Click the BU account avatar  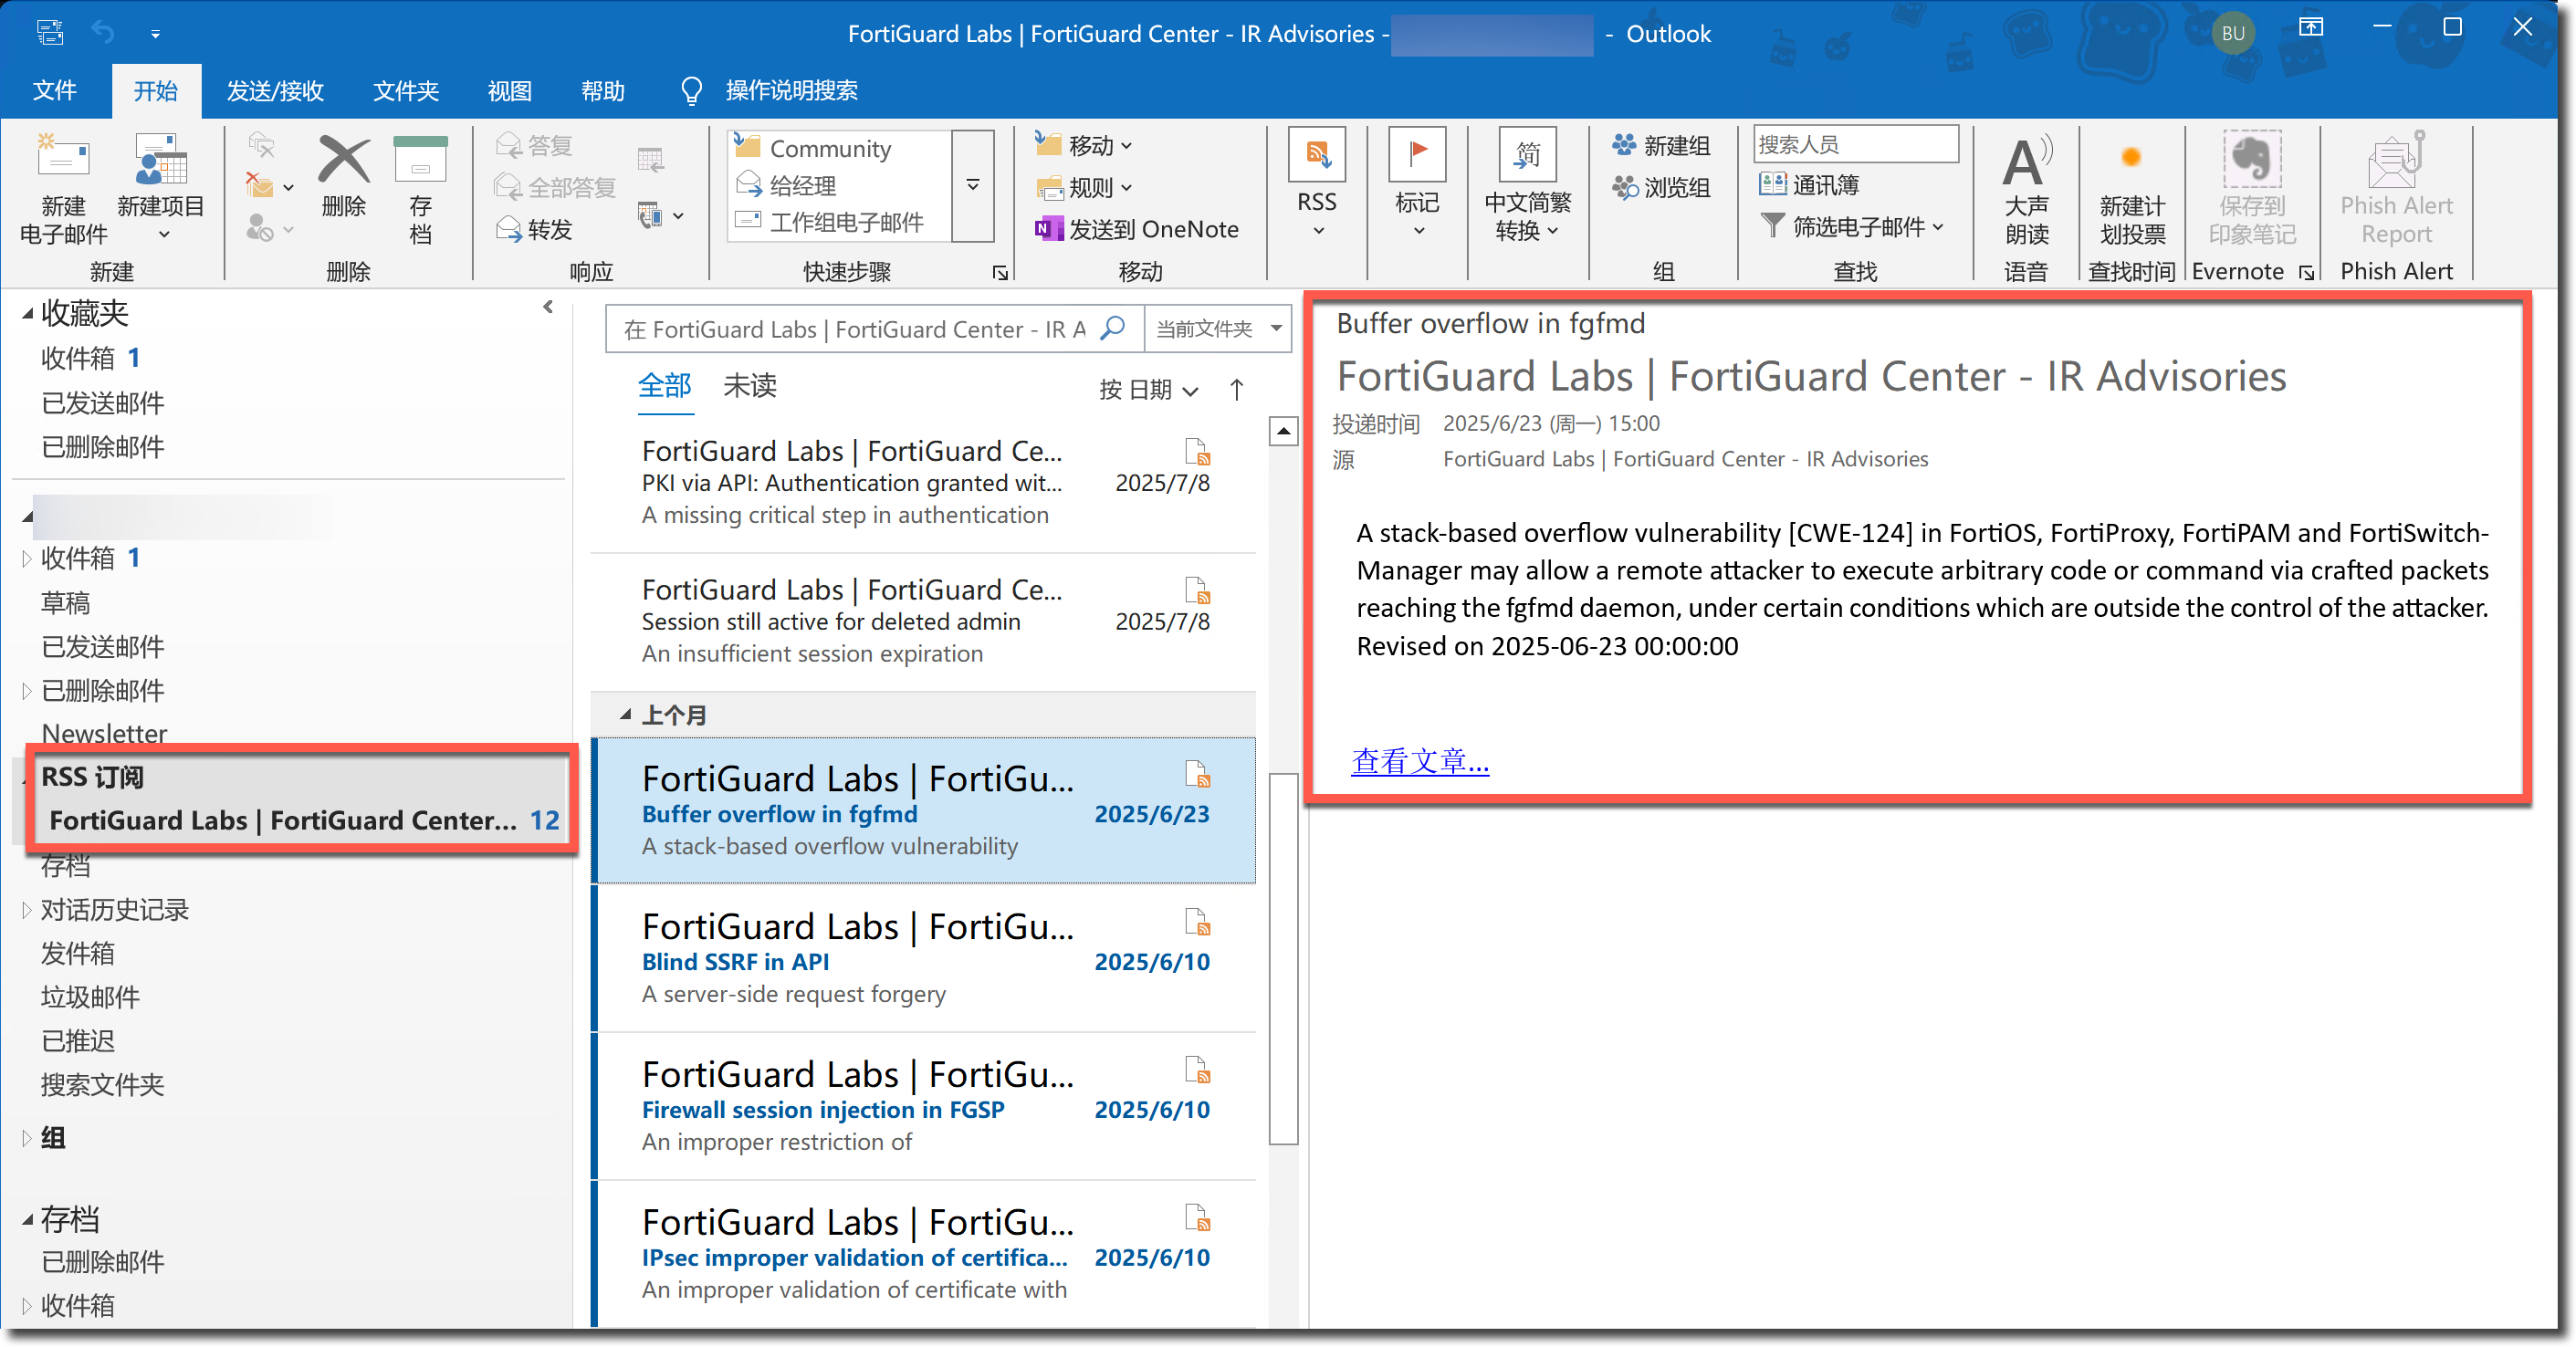tap(2232, 33)
